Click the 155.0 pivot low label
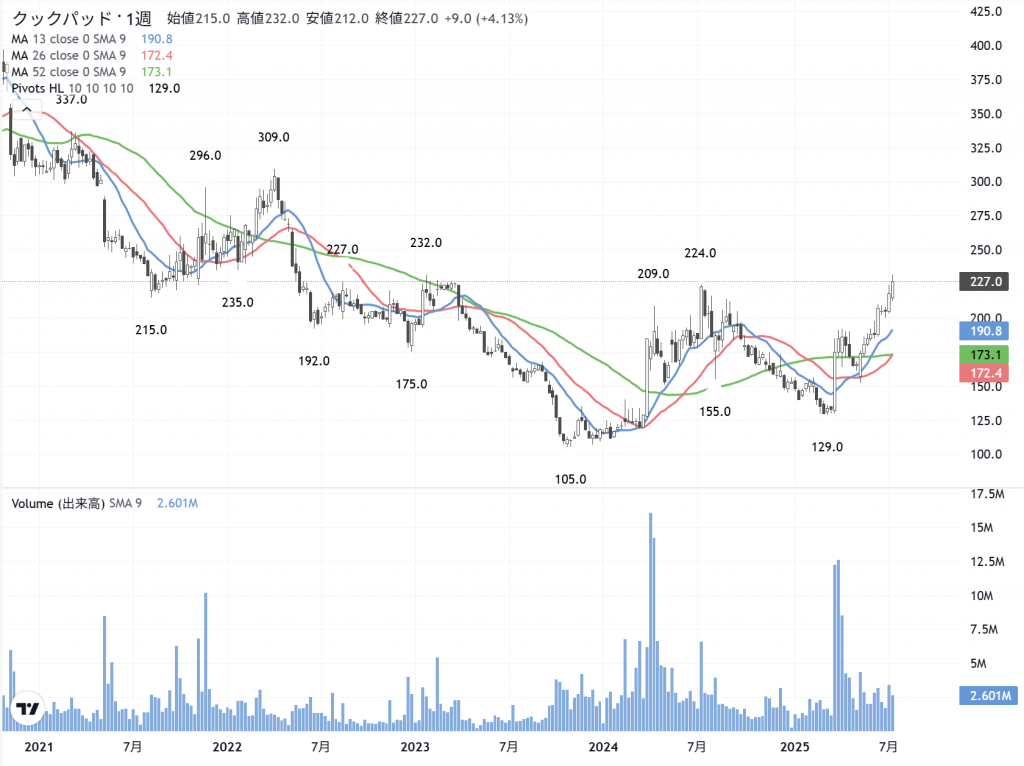Image resolution: width=1024 pixels, height=766 pixels. (715, 412)
